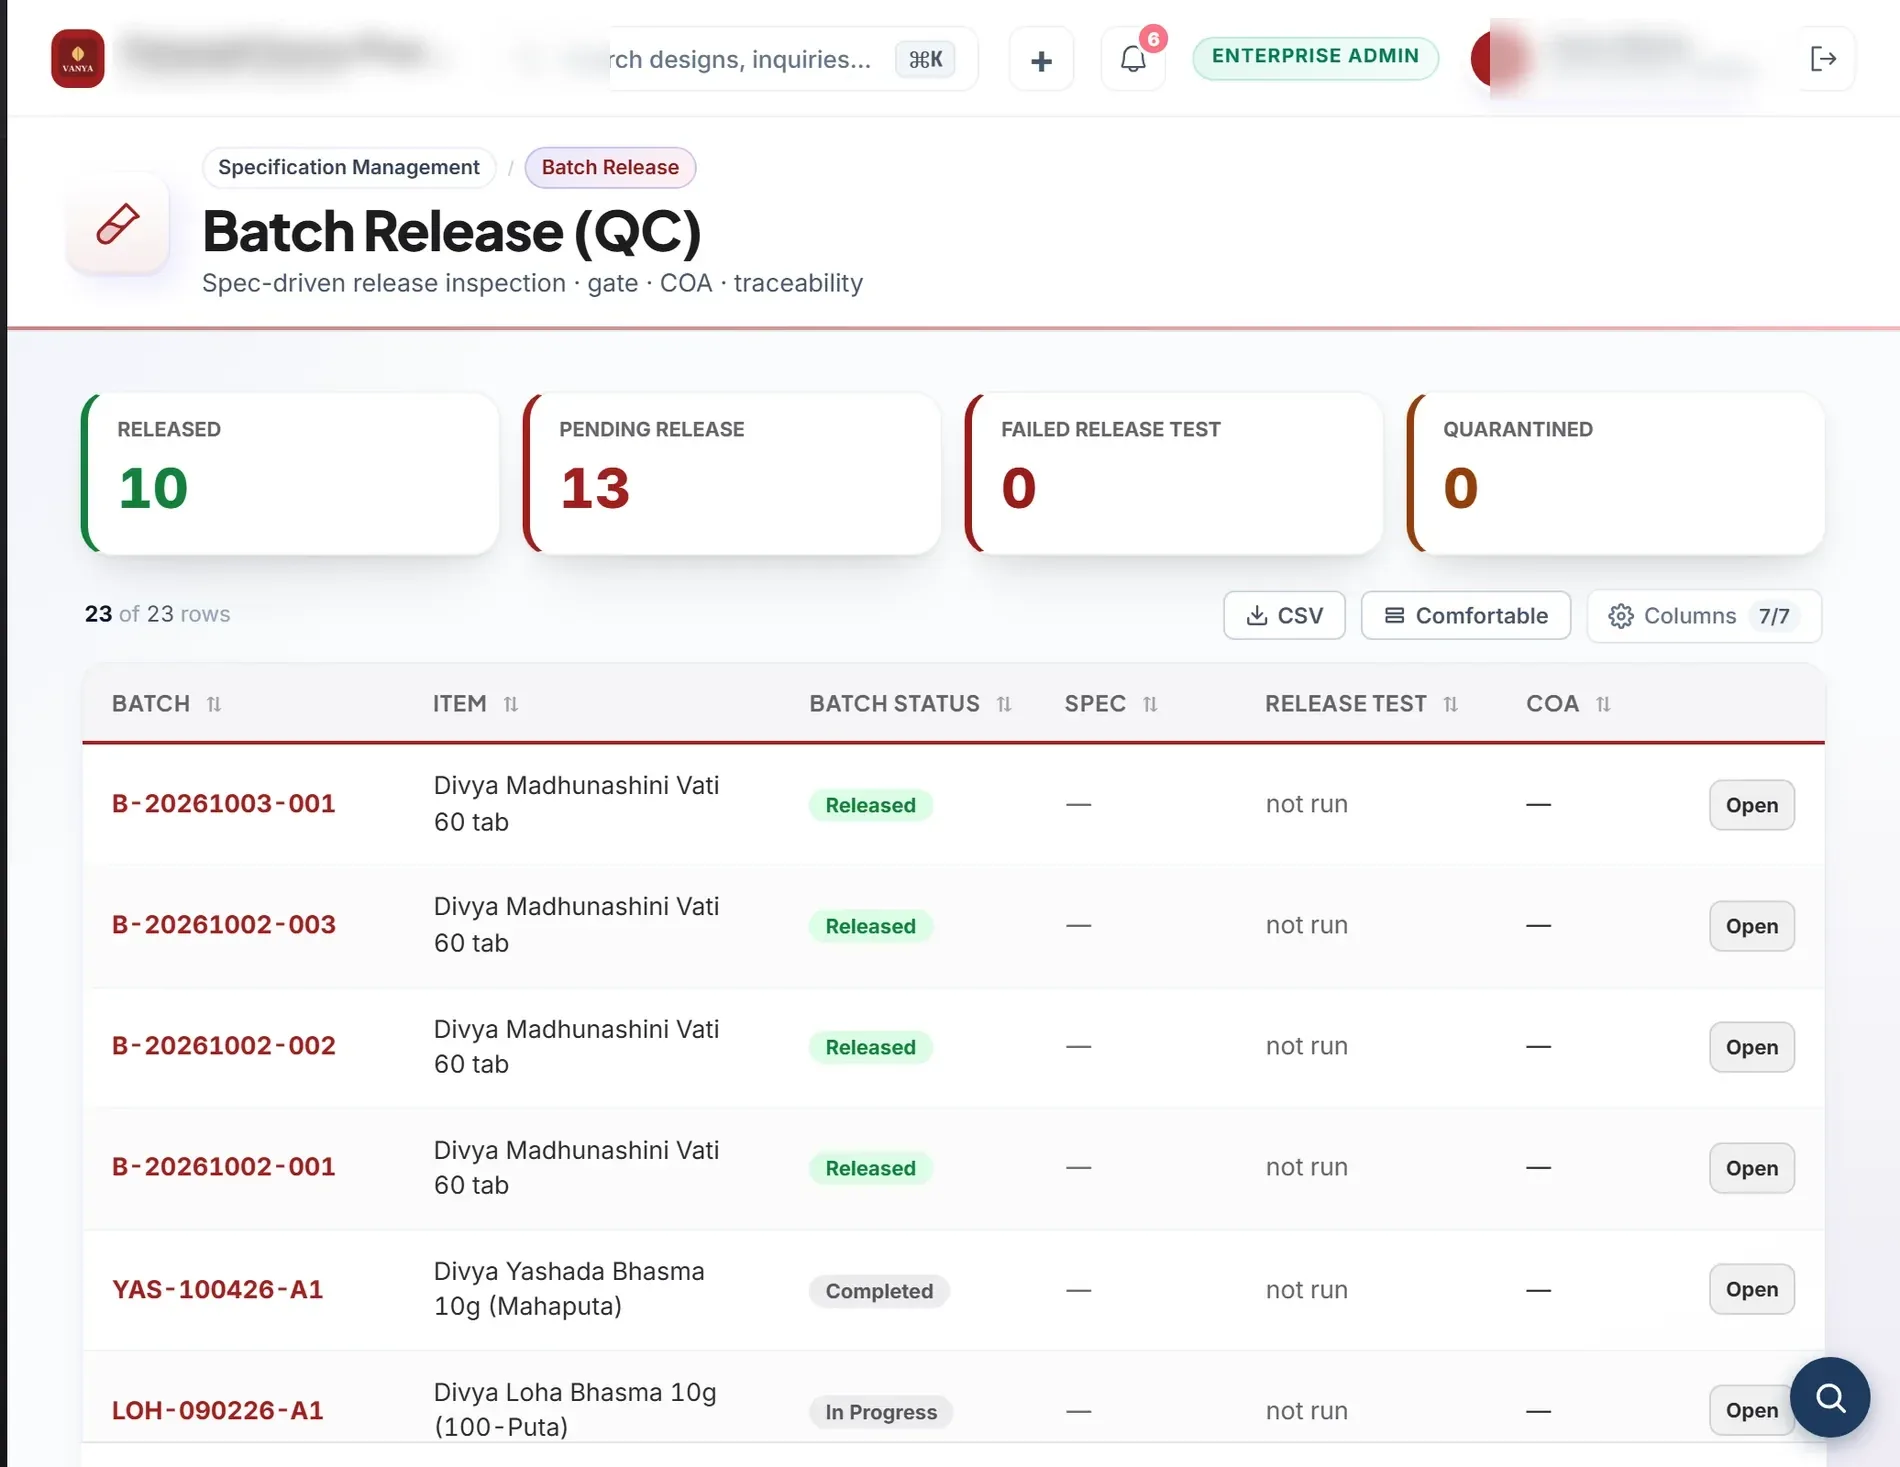This screenshot has height=1467, width=1900.
Task: Click the logout icon
Action: tap(1823, 59)
